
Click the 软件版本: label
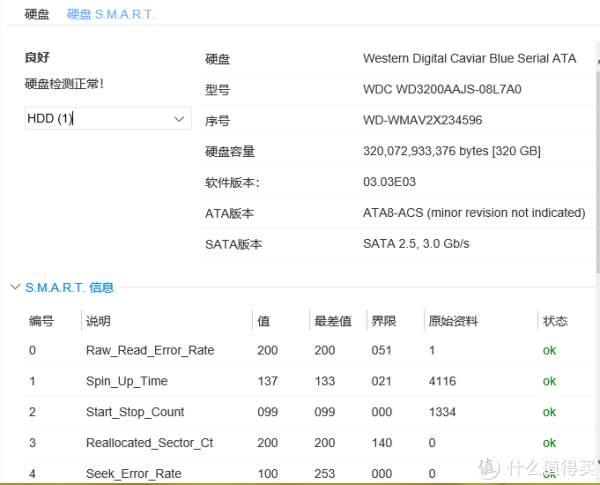pos(232,183)
